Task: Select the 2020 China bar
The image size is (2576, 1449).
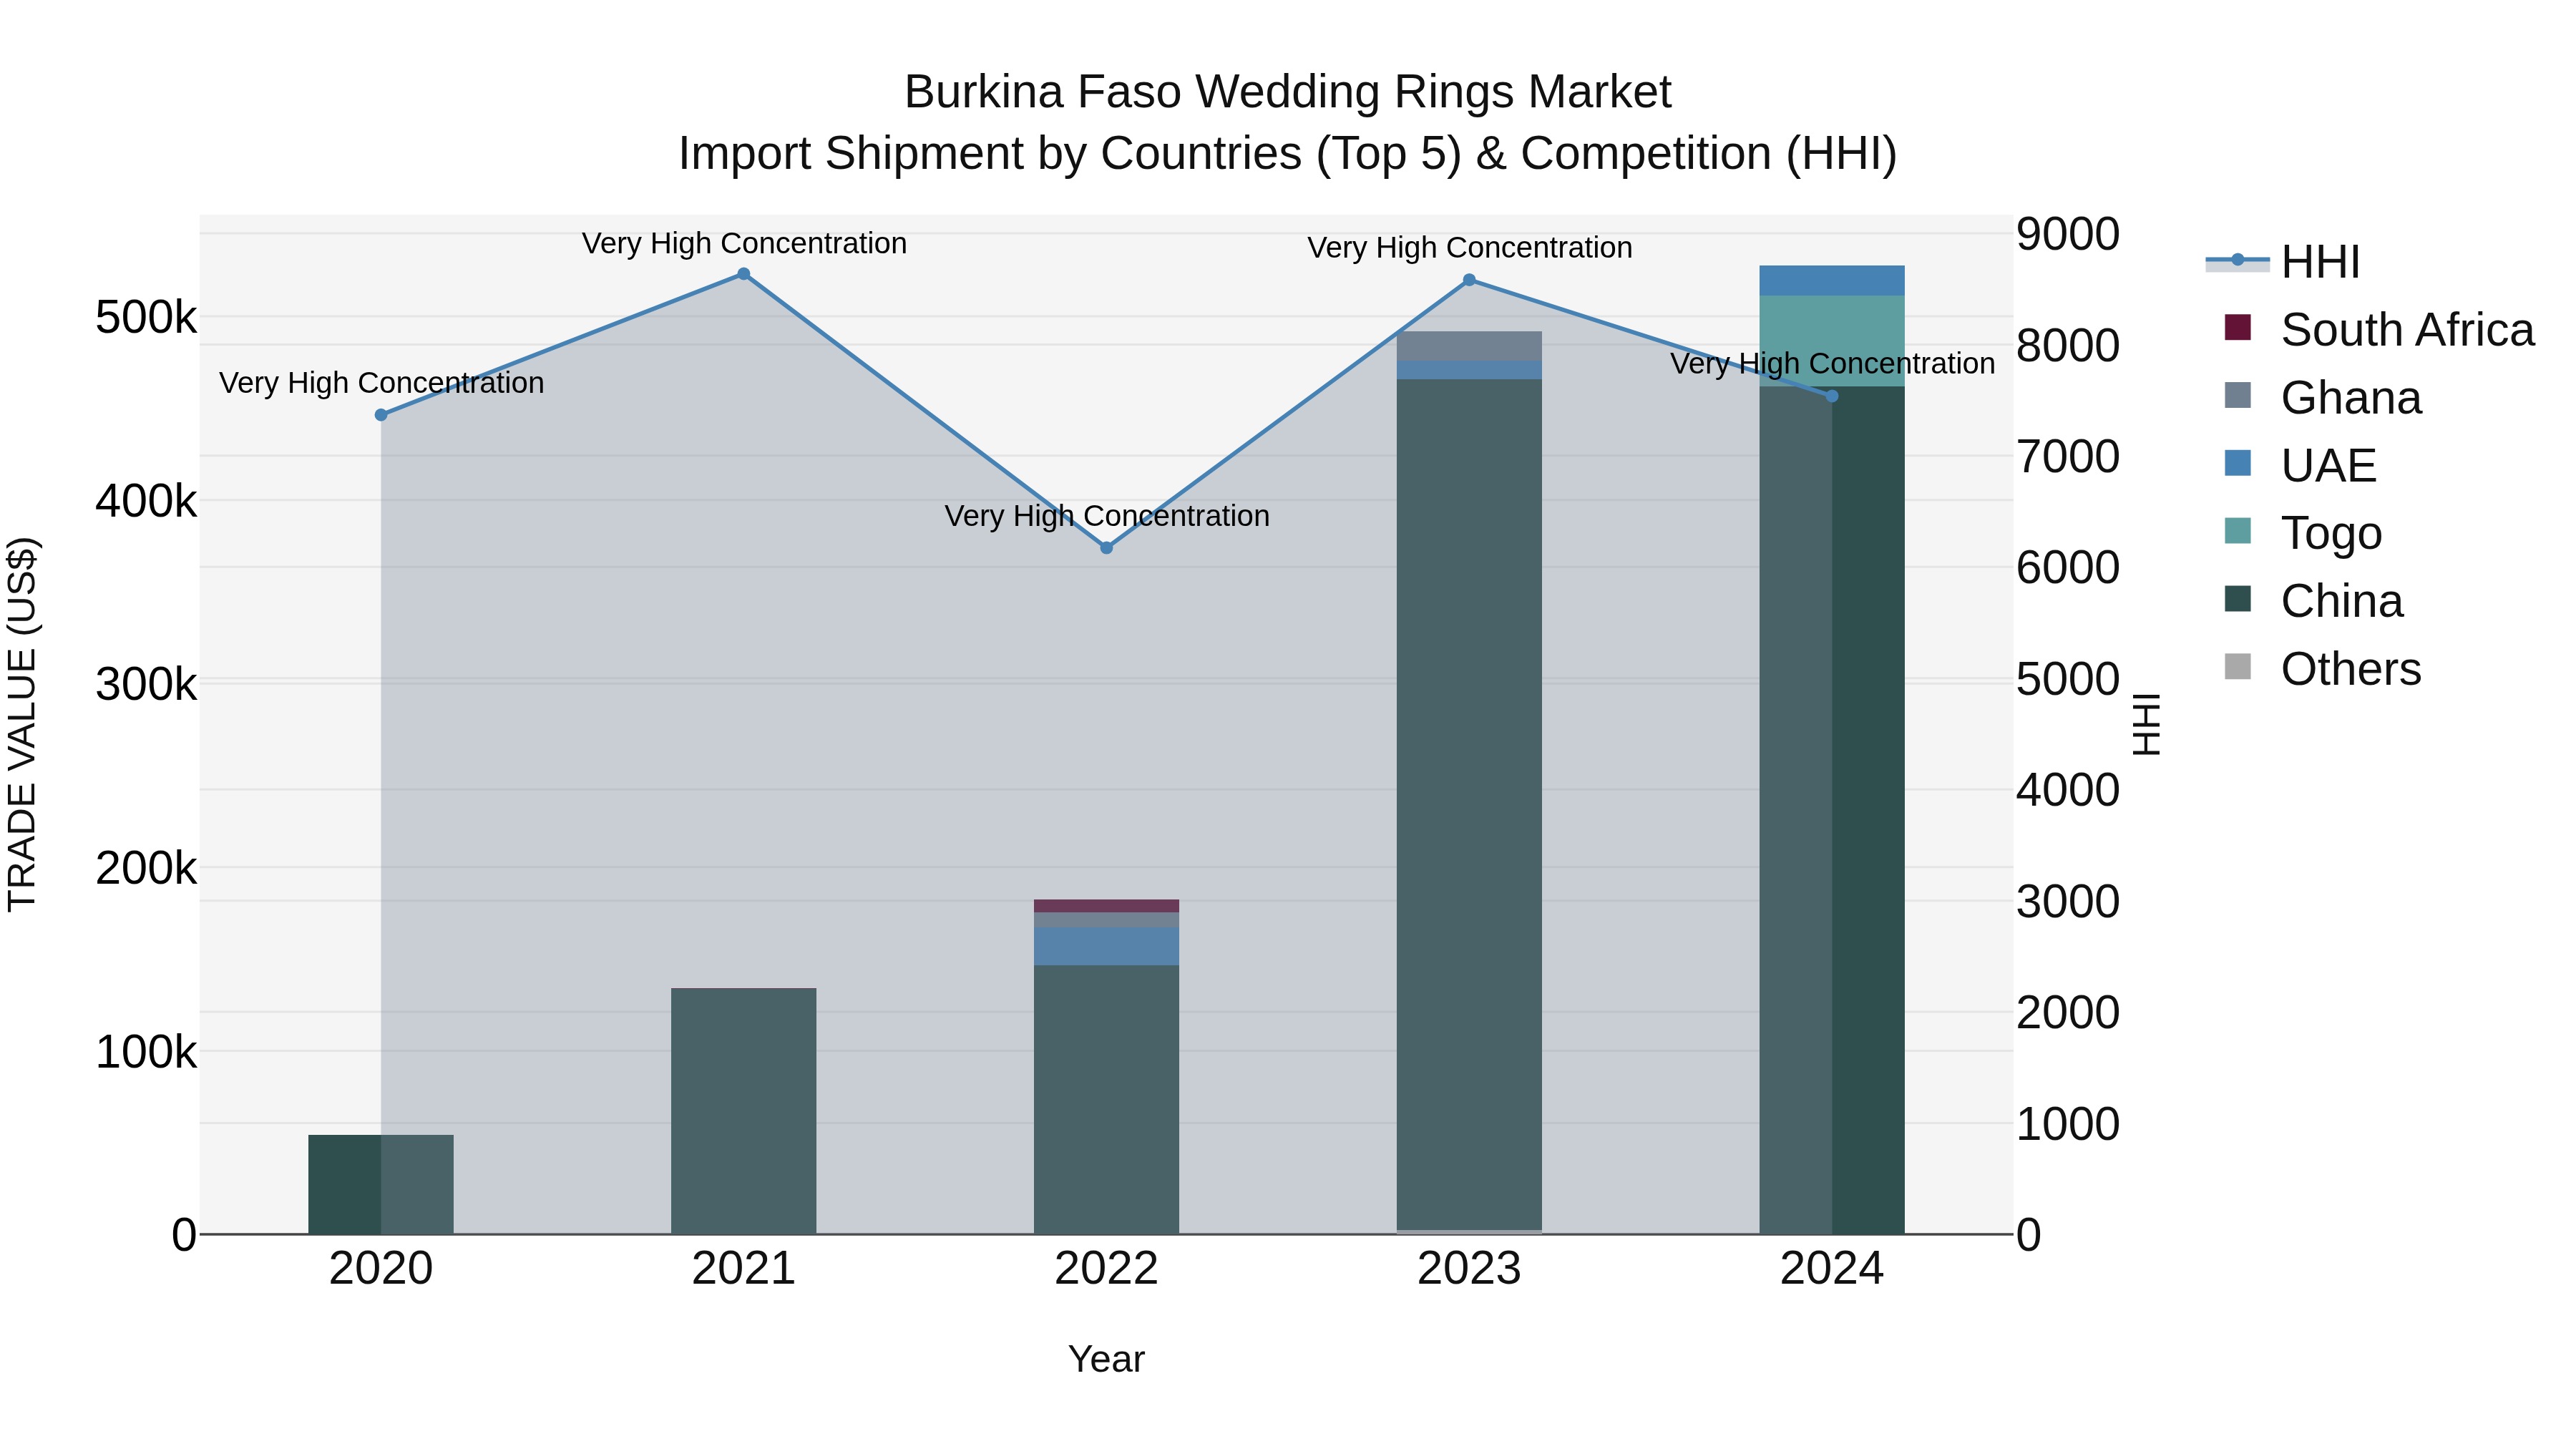Action: pyautogui.click(x=381, y=1184)
